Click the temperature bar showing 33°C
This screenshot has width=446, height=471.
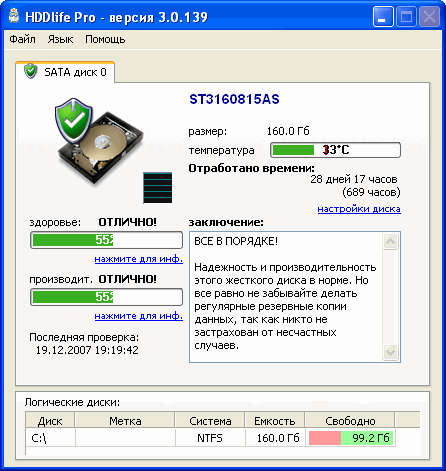[x=335, y=150]
